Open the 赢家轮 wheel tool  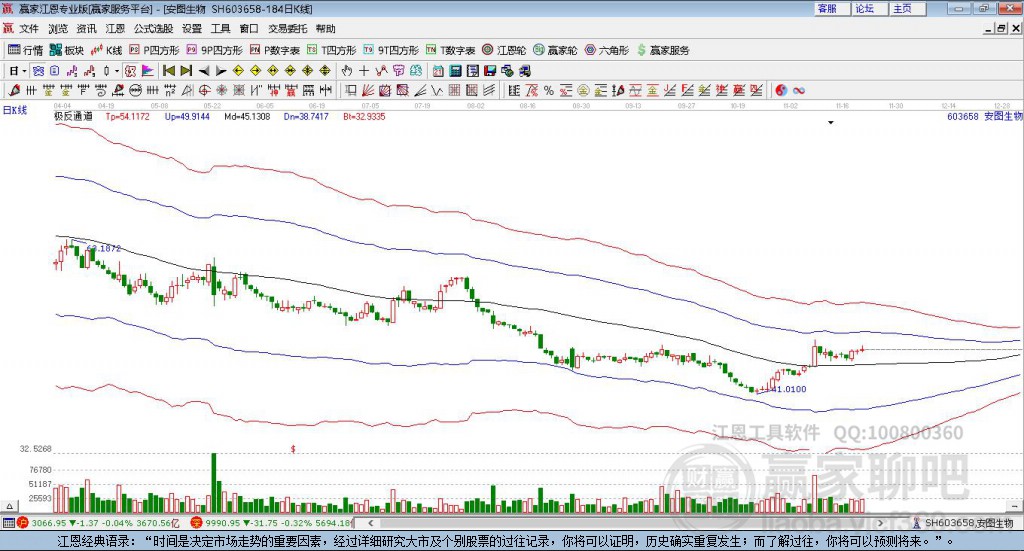tap(555, 50)
